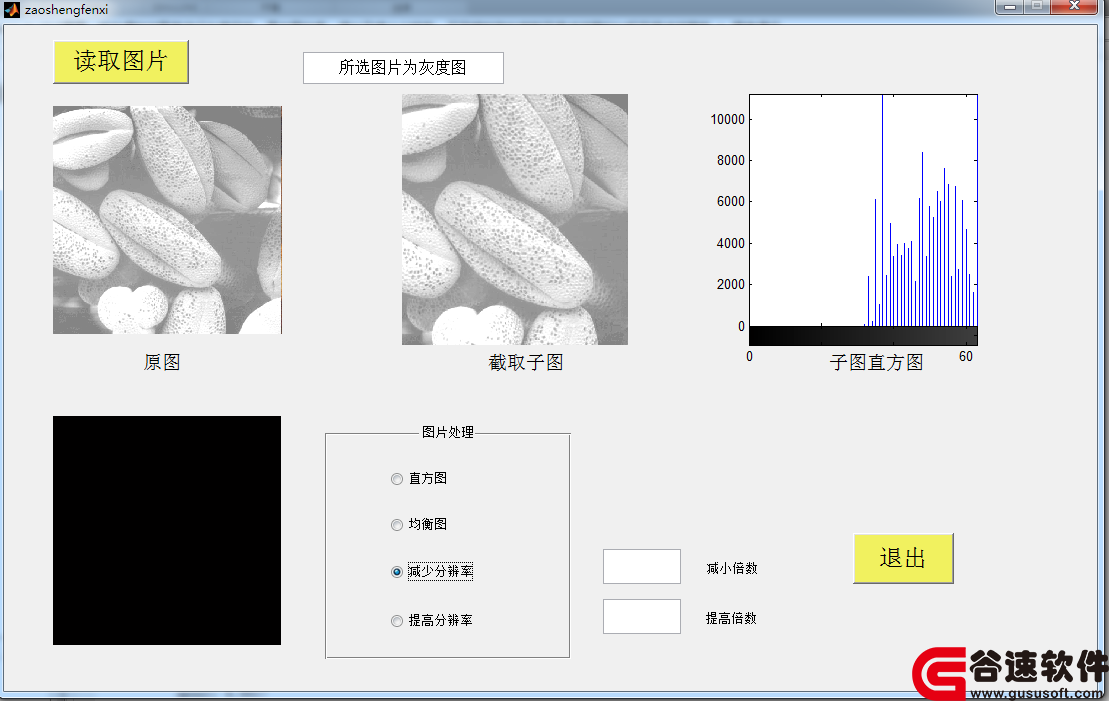The height and width of the screenshot is (701, 1109).
Task: Close the zaoshengfenxi window
Action: pos(1074,7)
